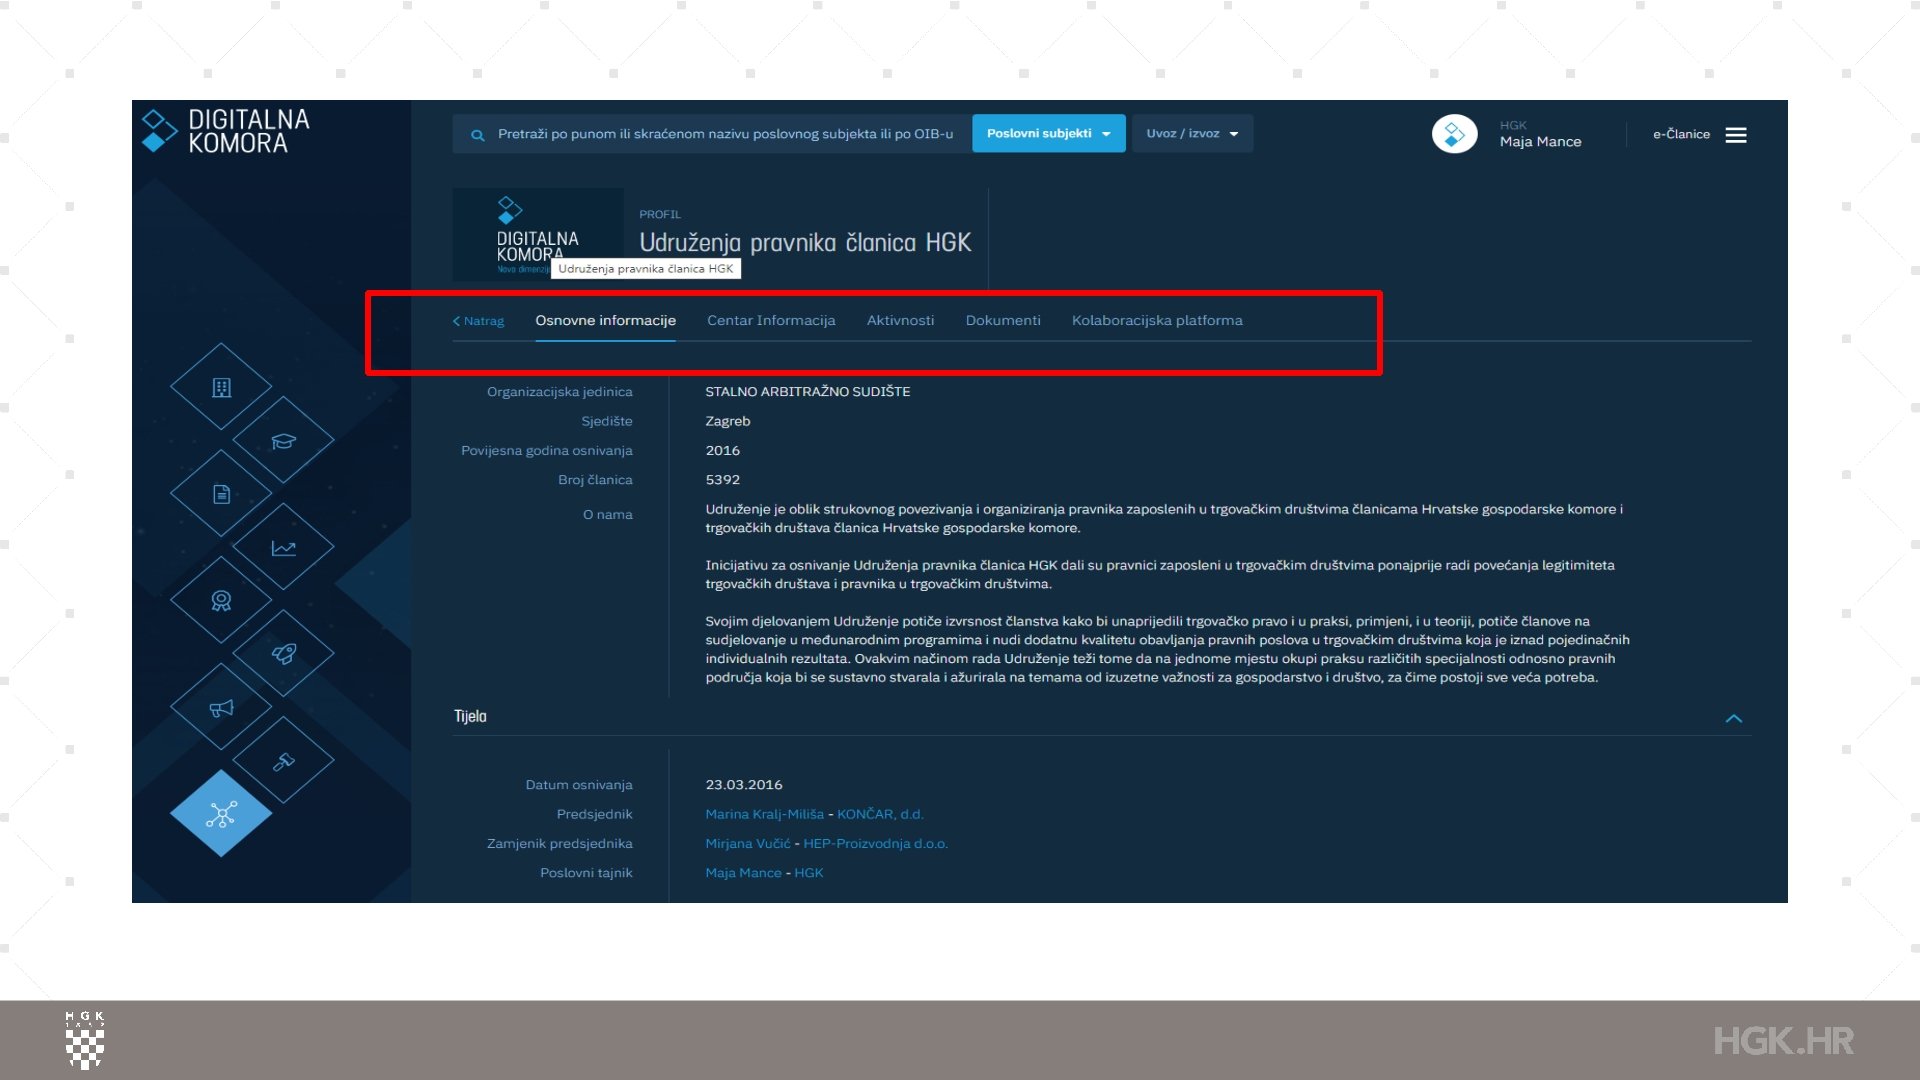Open the rocket diamond icon
Viewport: 1920px width, 1080px height.
[284, 653]
